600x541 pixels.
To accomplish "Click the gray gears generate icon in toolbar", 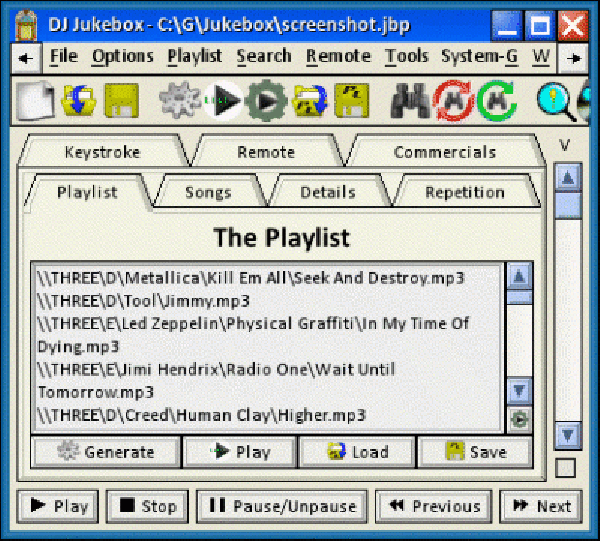I will pos(180,102).
